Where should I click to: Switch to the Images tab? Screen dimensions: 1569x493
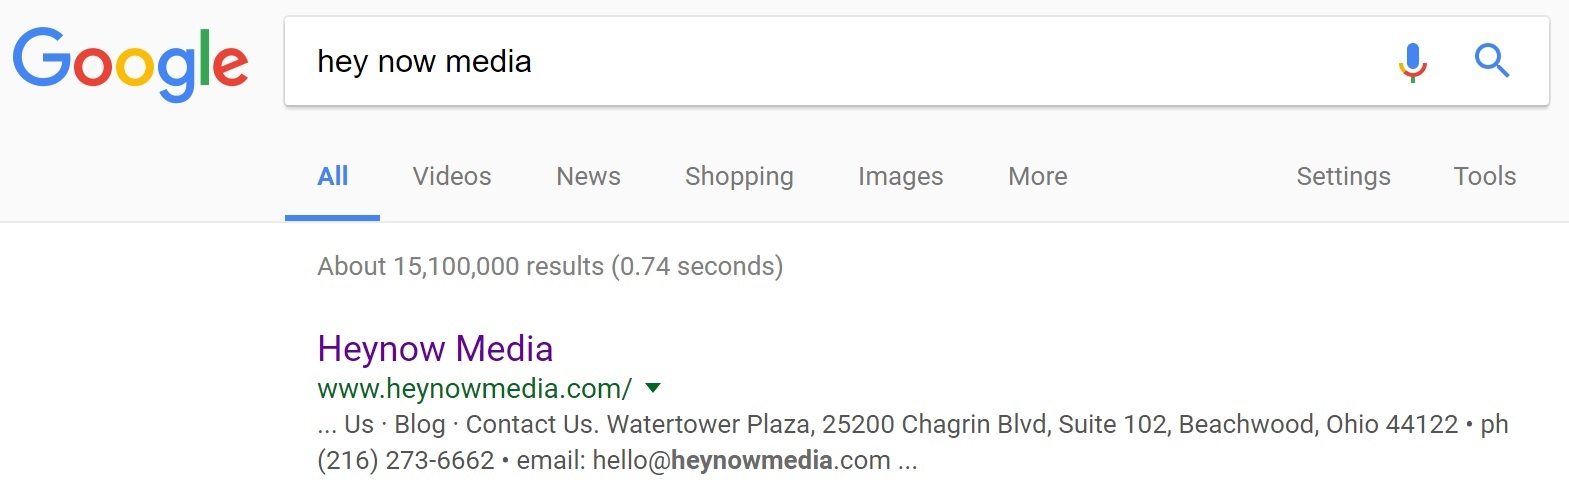(900, 177)
